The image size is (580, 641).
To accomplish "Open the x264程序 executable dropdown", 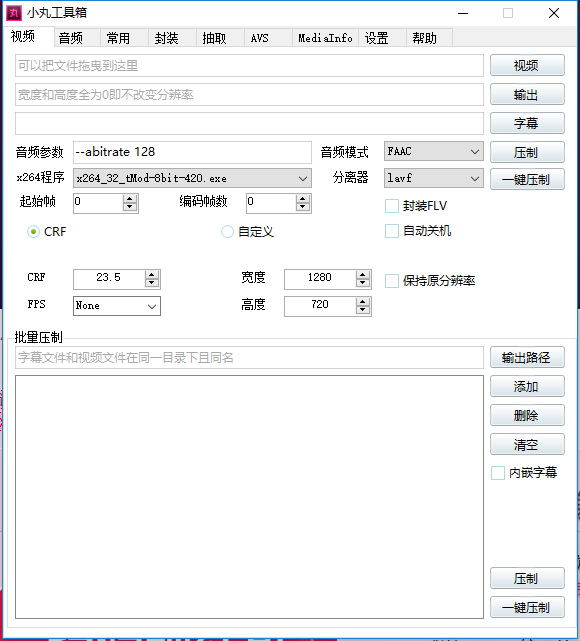I will [x=192, y=178].
